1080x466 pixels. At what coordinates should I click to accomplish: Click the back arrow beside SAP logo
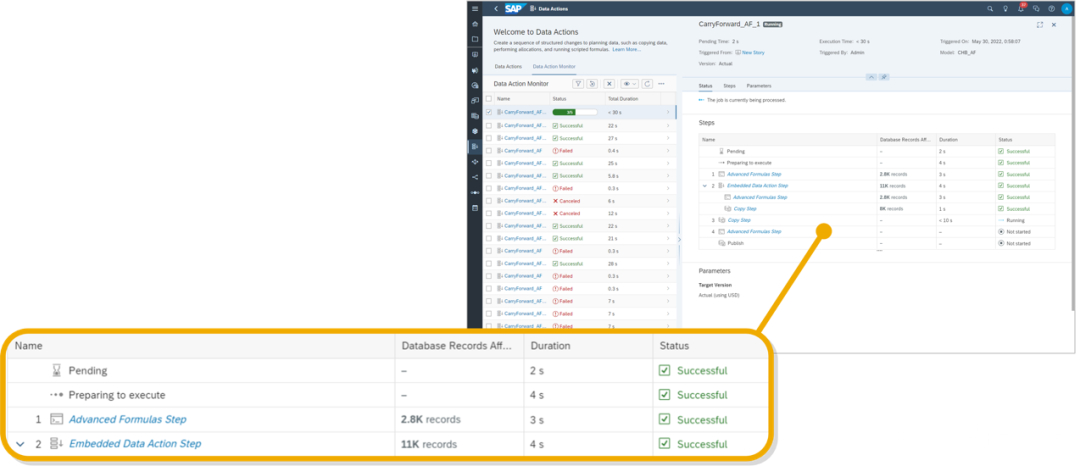click(496, 9)
